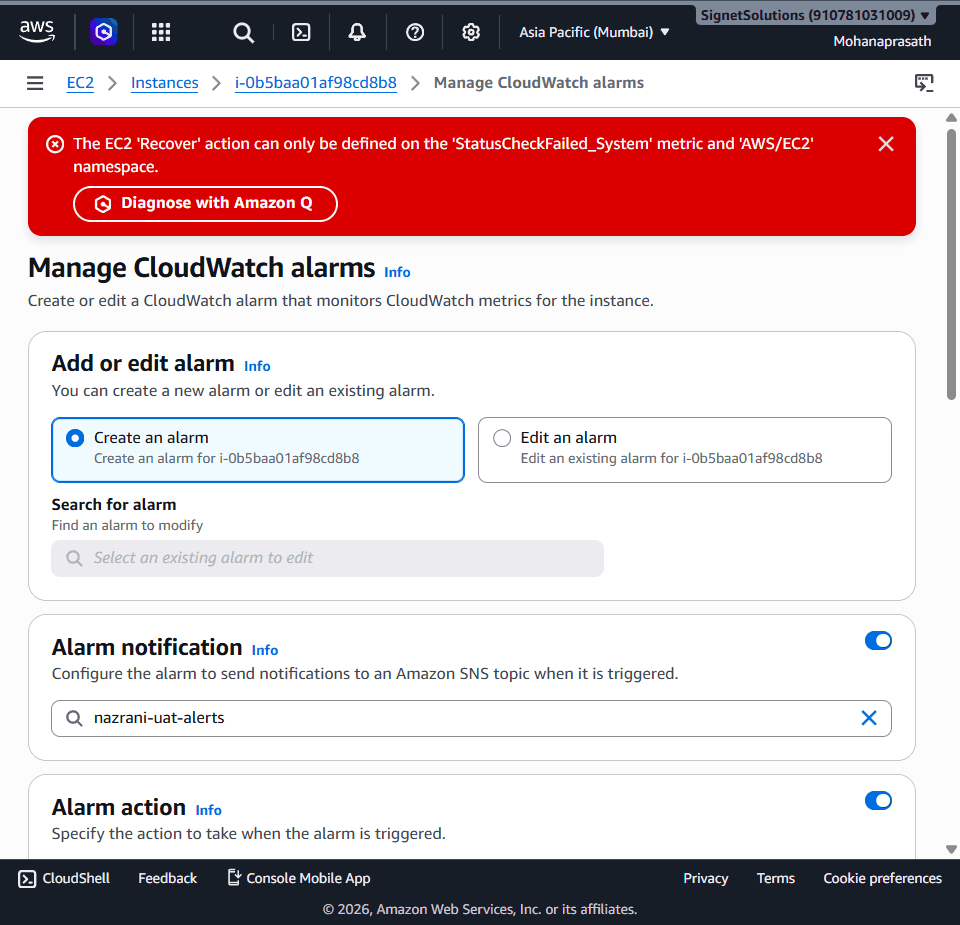This screenshot has width=960, height=925.
Task: Toggle the side navigation hamburger menu
Action: point(35,83)
